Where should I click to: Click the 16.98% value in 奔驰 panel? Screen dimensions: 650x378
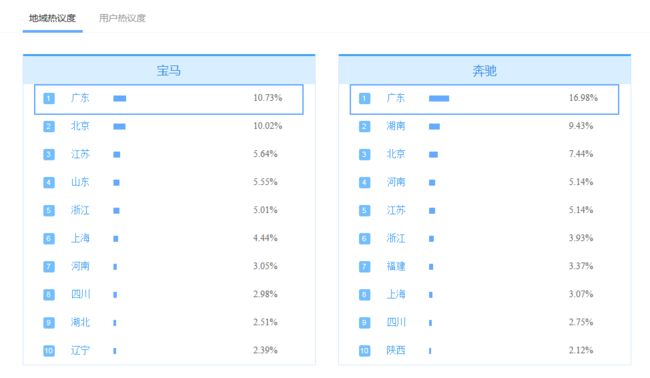point(583,98)
